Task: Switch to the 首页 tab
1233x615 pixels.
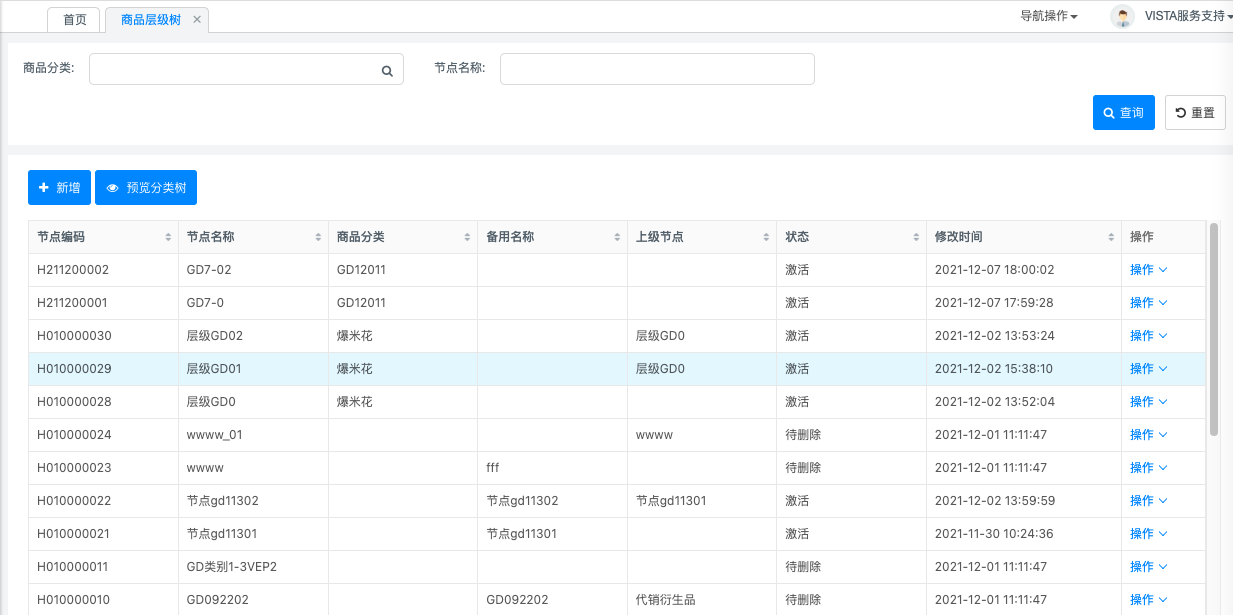Action: [x=74, y=20]
